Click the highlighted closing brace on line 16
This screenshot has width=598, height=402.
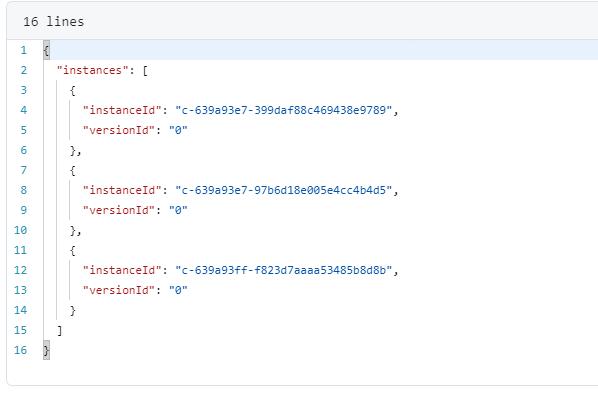click(x=47, y=350)
